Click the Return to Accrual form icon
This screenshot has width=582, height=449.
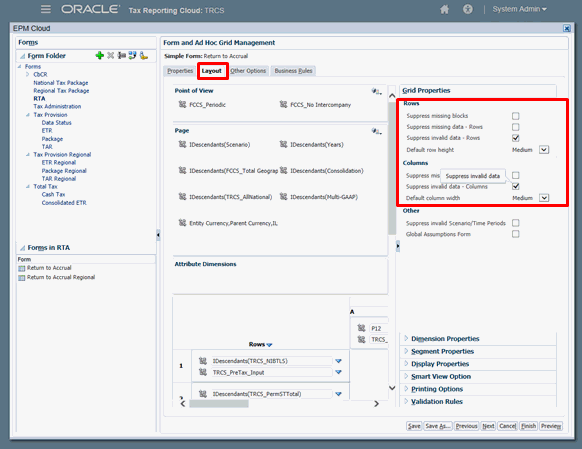tap(22, 268)
